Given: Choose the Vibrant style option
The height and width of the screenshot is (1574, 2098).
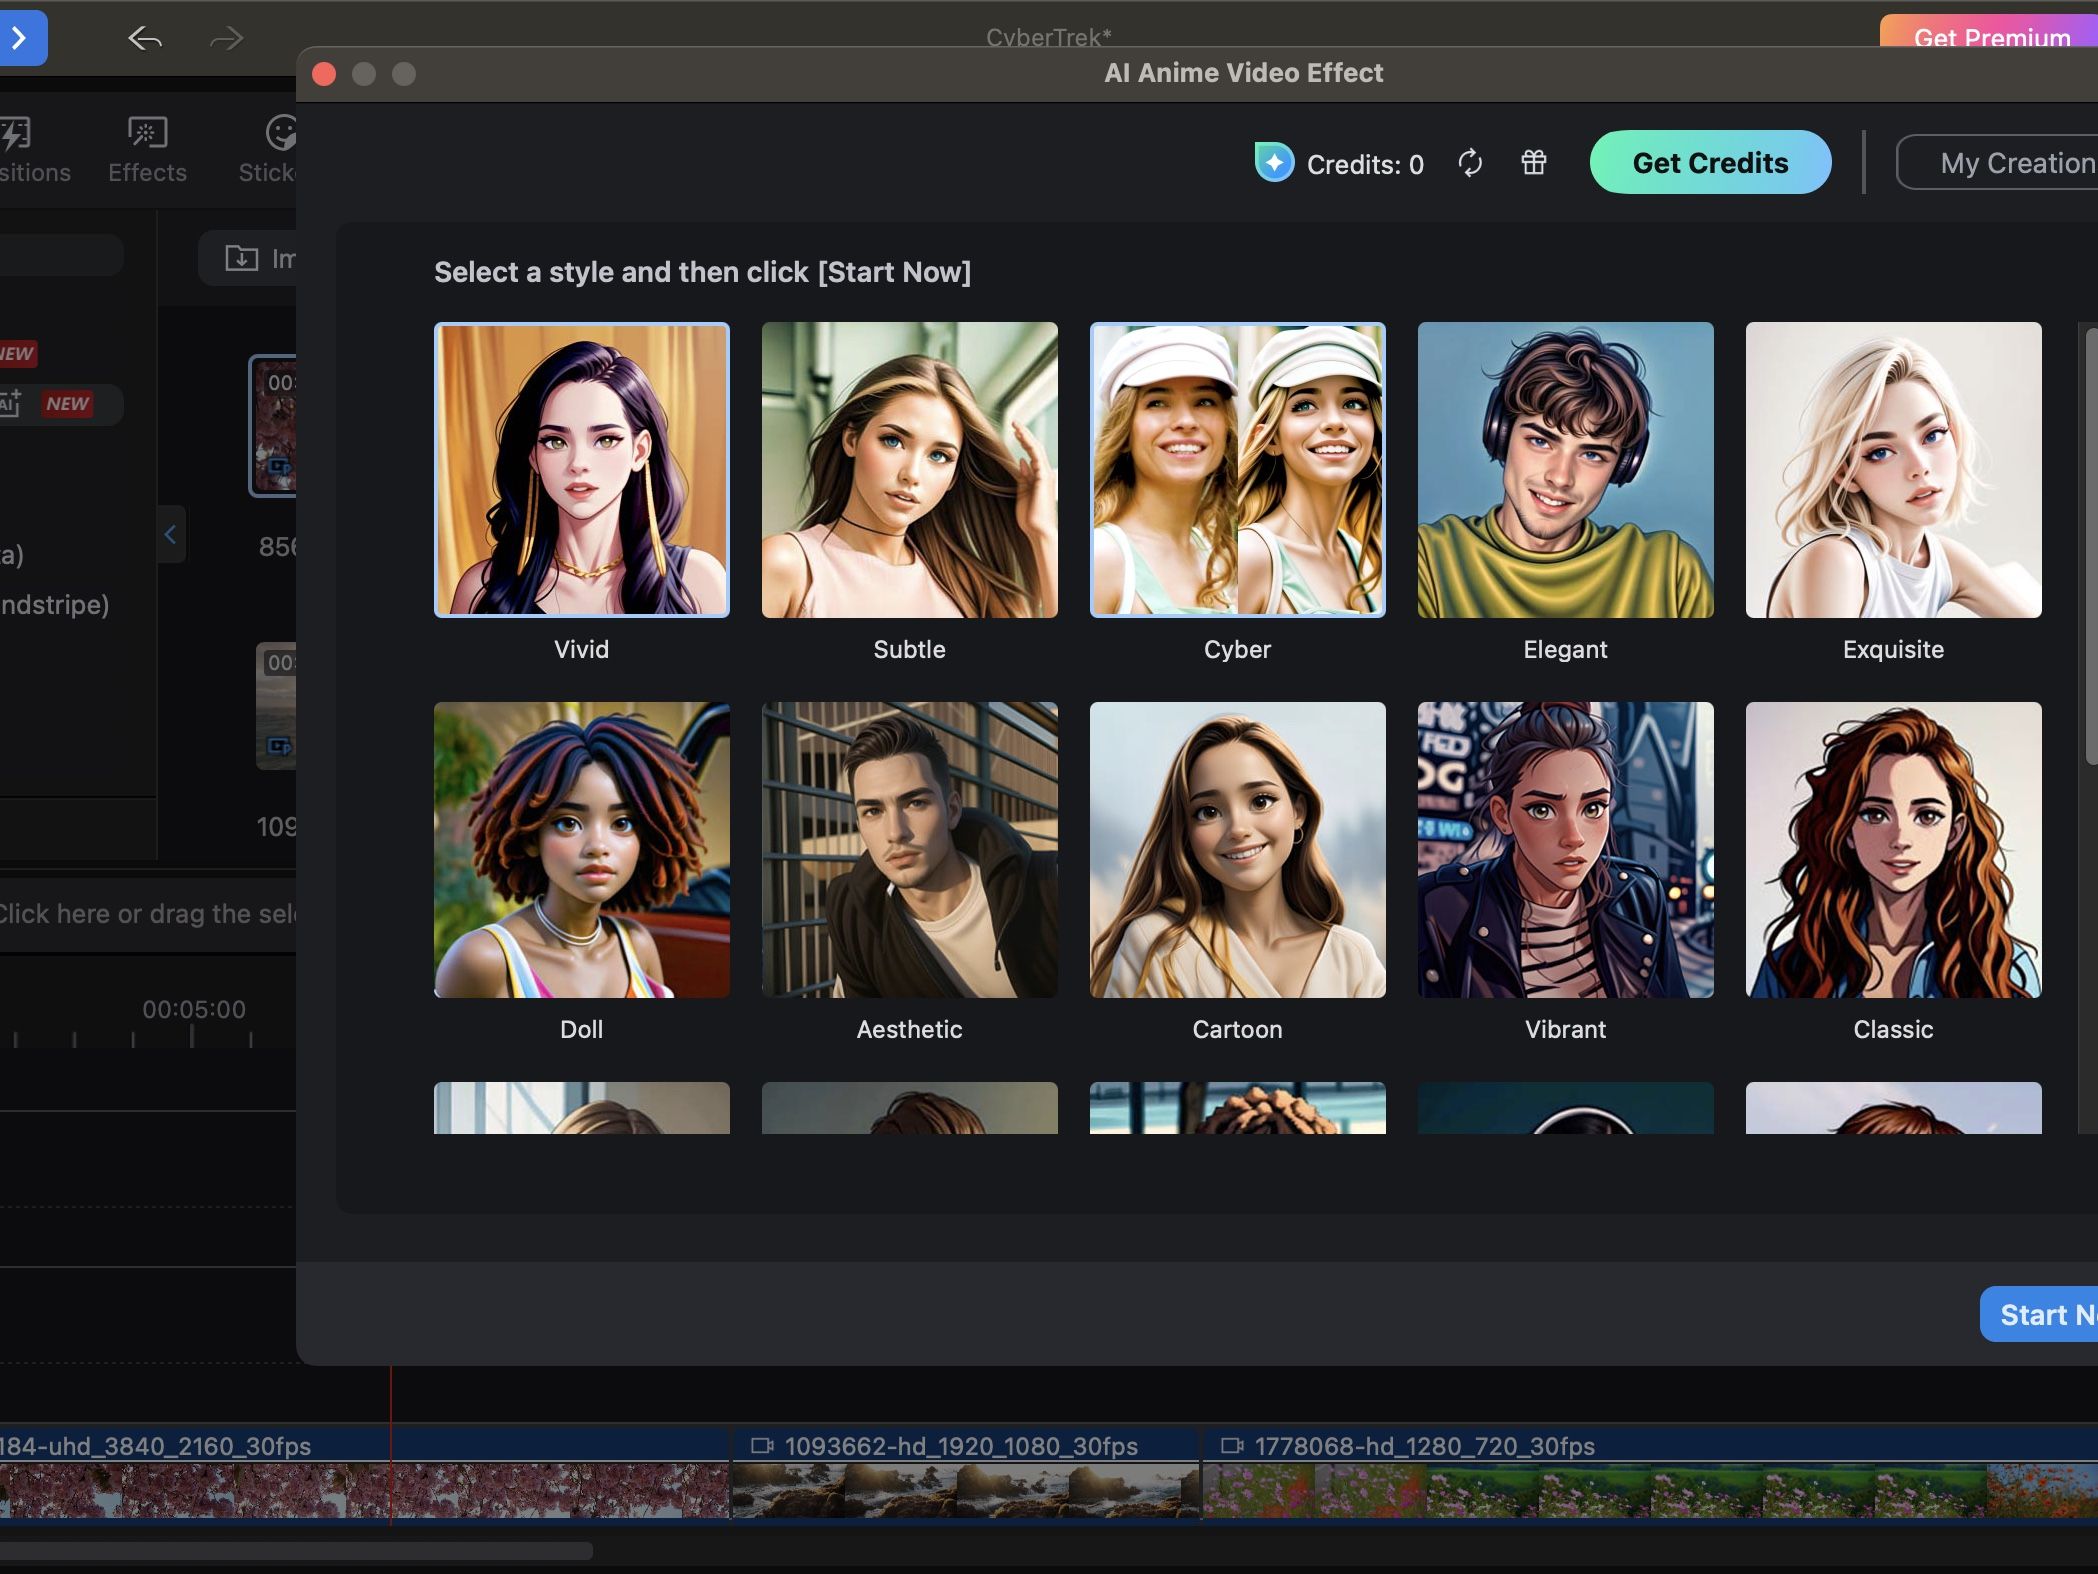Looking at the screenshot, I should click(1565, 850).
